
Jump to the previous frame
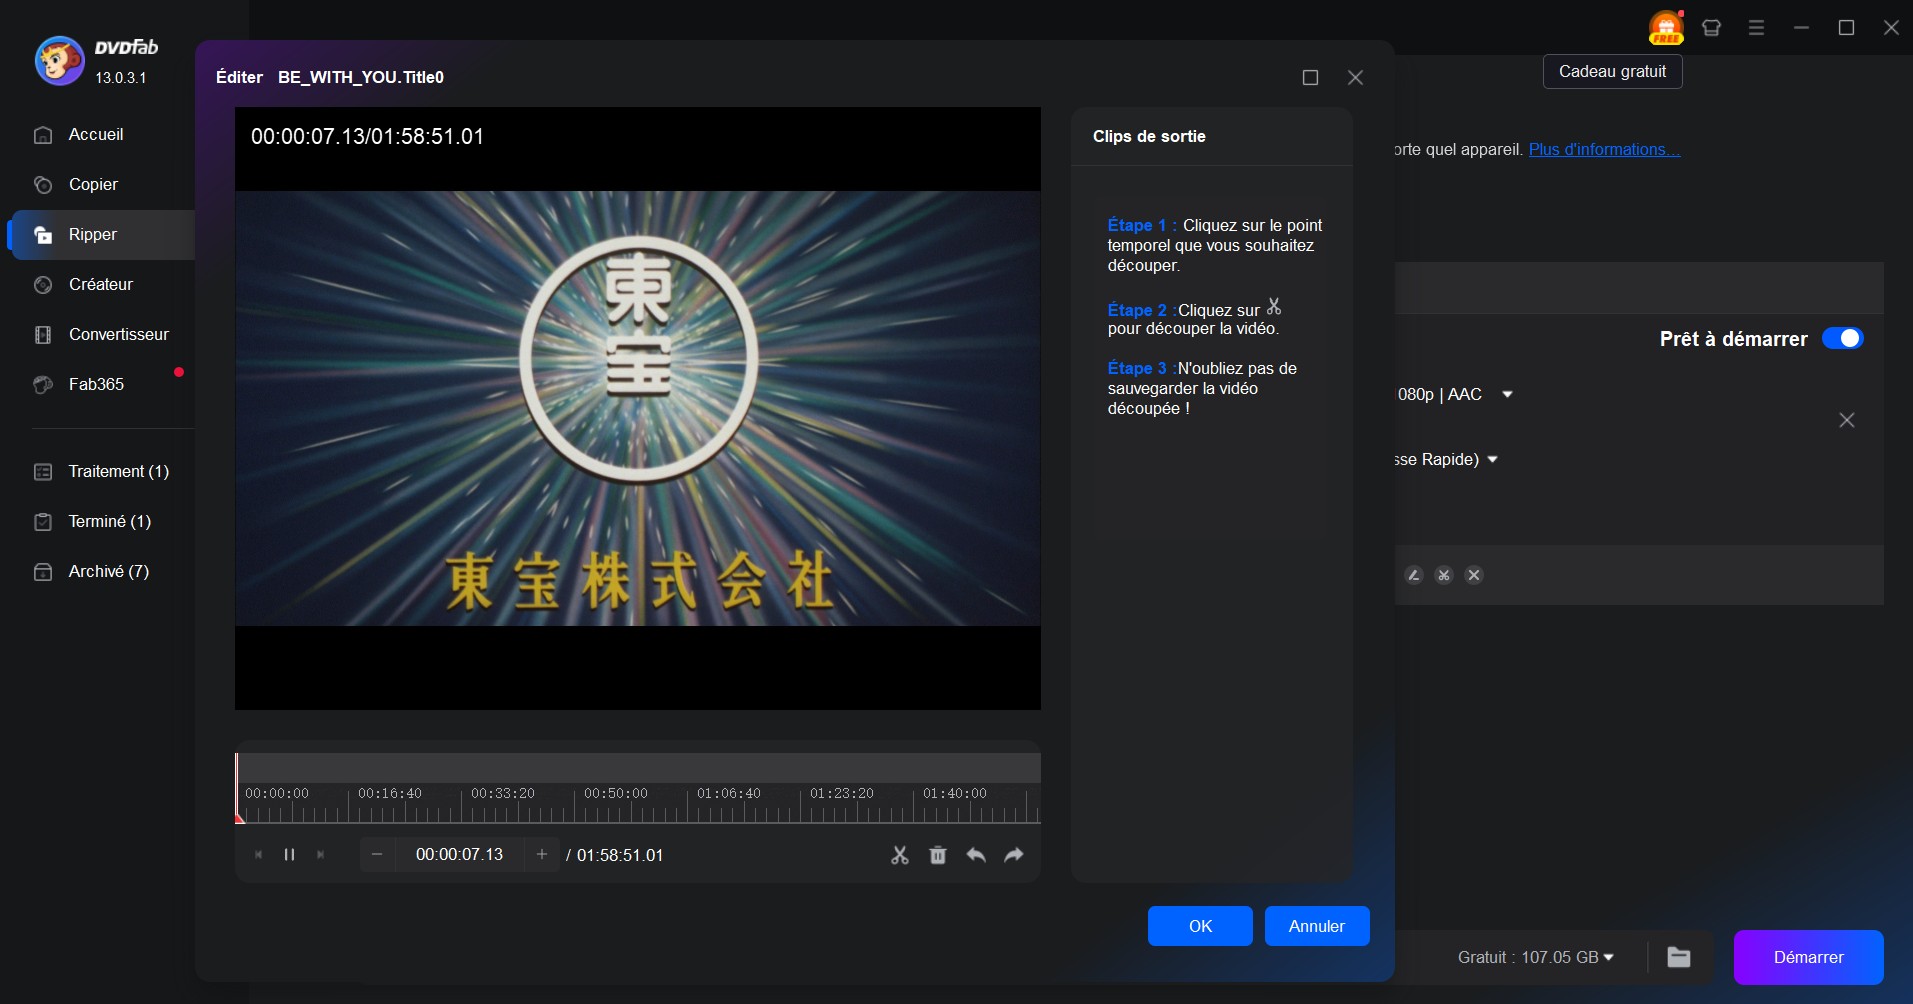[259, 854]
